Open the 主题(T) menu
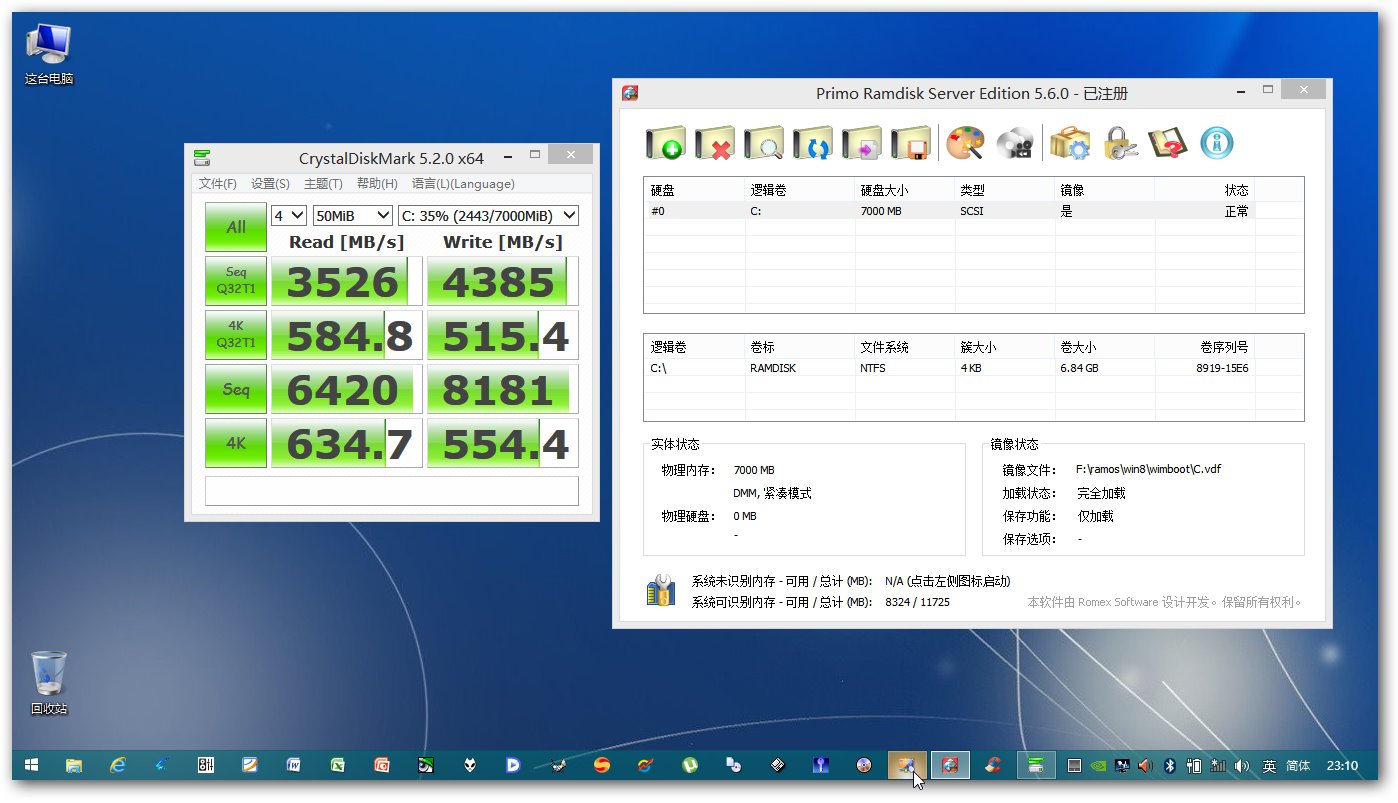 point(323,184)
